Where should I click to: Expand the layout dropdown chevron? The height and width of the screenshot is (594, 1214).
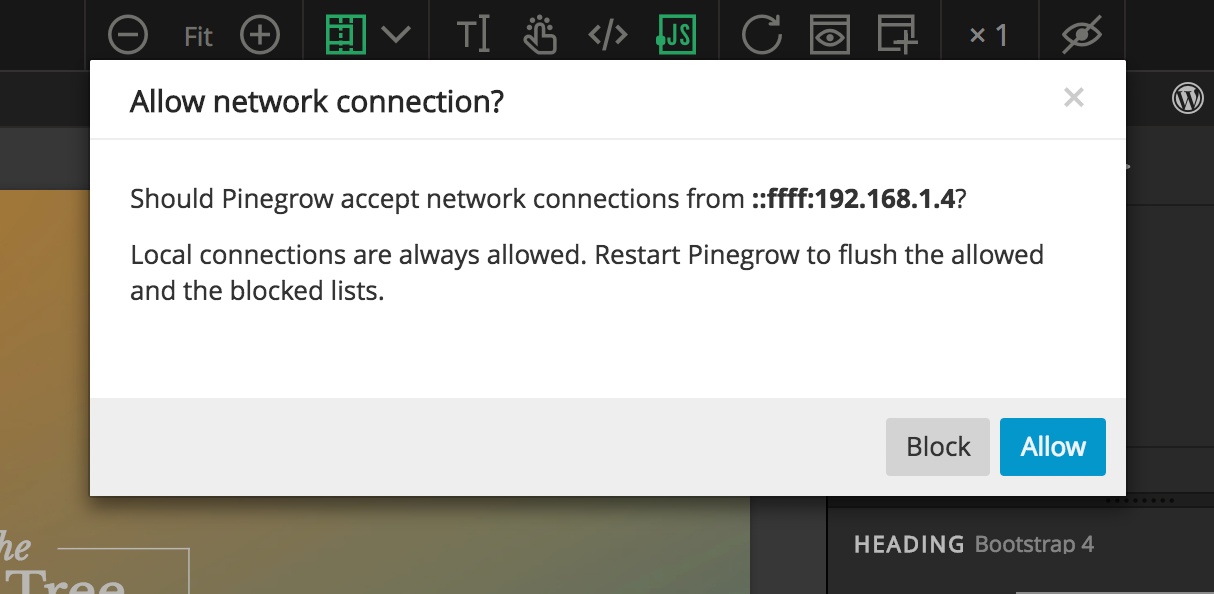(396, 35)
